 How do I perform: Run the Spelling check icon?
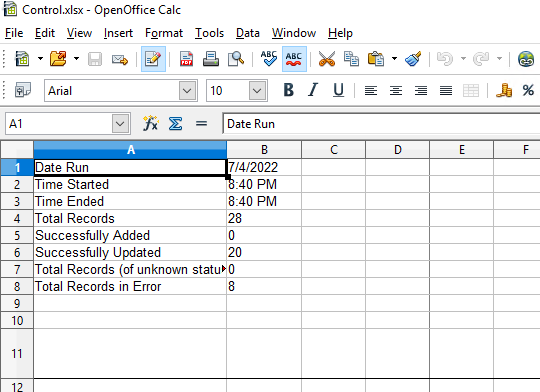(x=269, y=59)
